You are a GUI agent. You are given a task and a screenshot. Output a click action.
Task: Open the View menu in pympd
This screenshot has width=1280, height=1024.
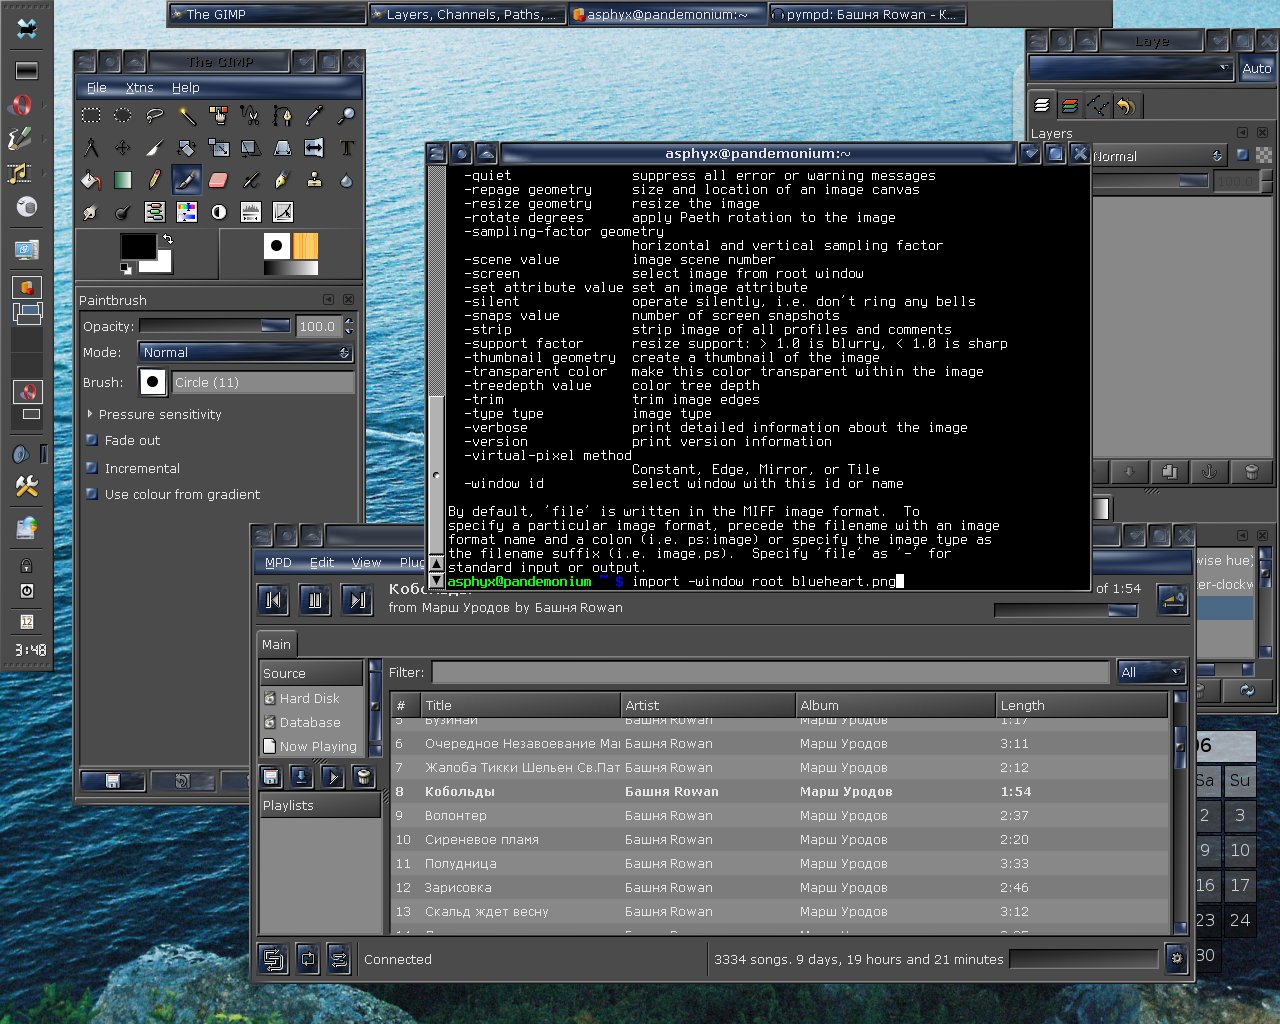click(366, 562)
